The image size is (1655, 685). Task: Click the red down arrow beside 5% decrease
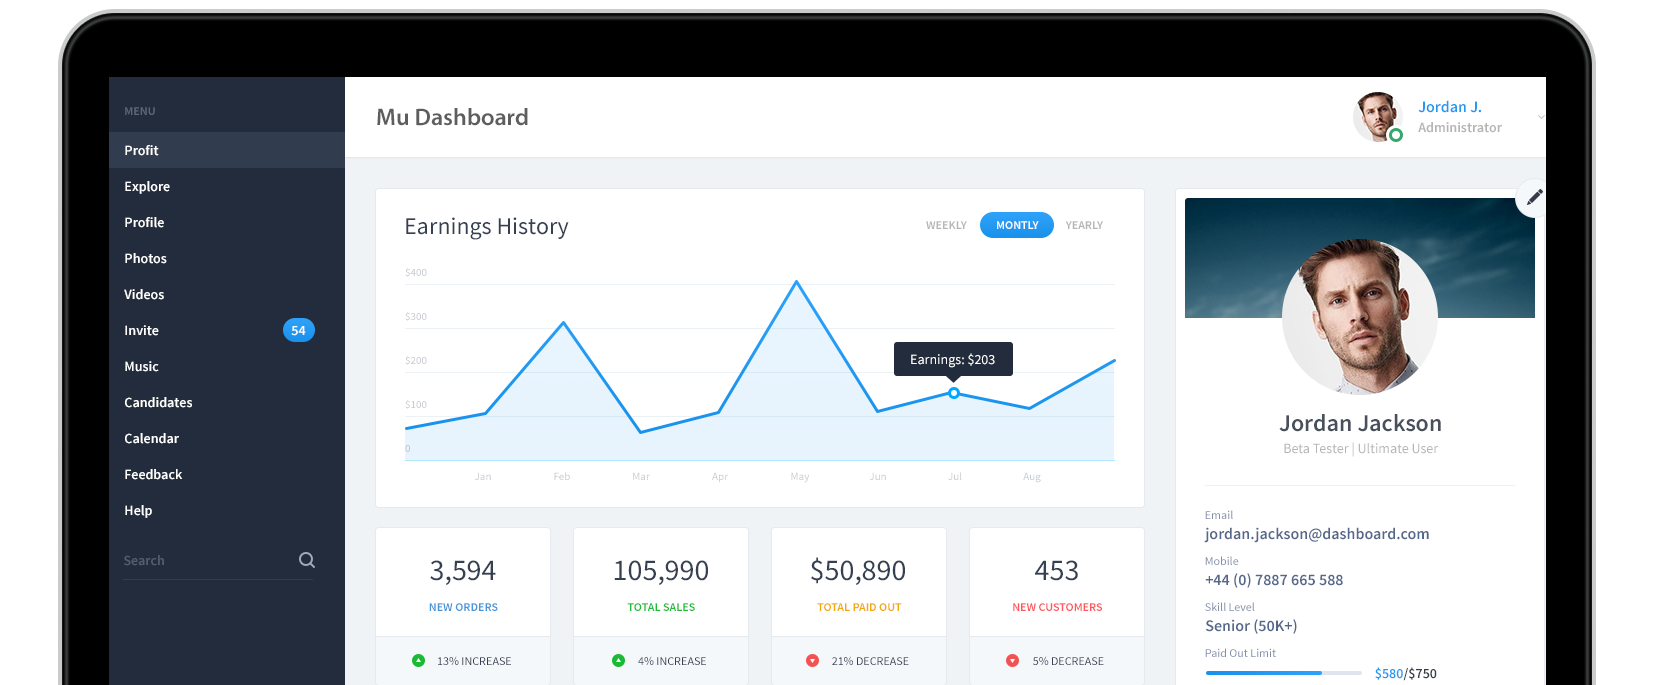pos(1012,661)
